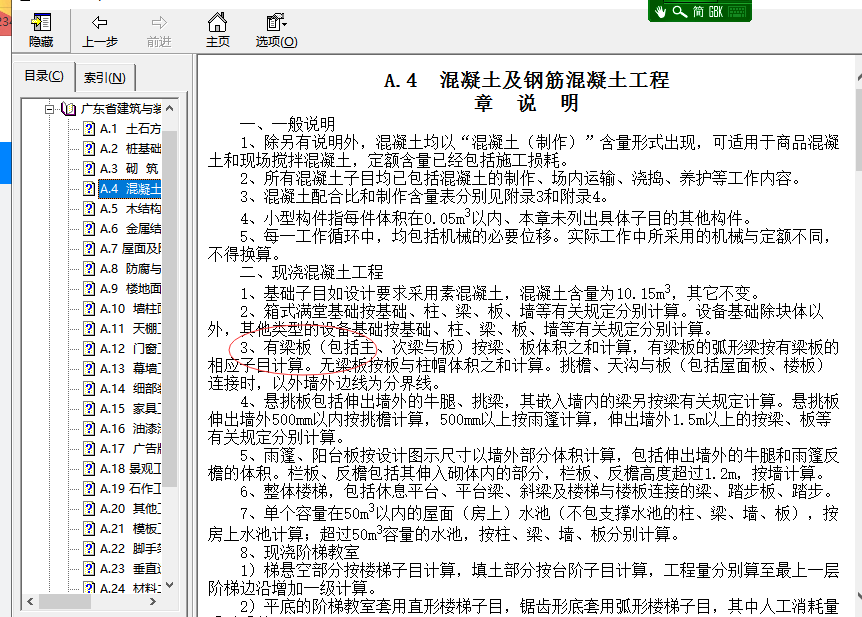
Task: Open topic A.22 脚手
Action: coord(130,548)
